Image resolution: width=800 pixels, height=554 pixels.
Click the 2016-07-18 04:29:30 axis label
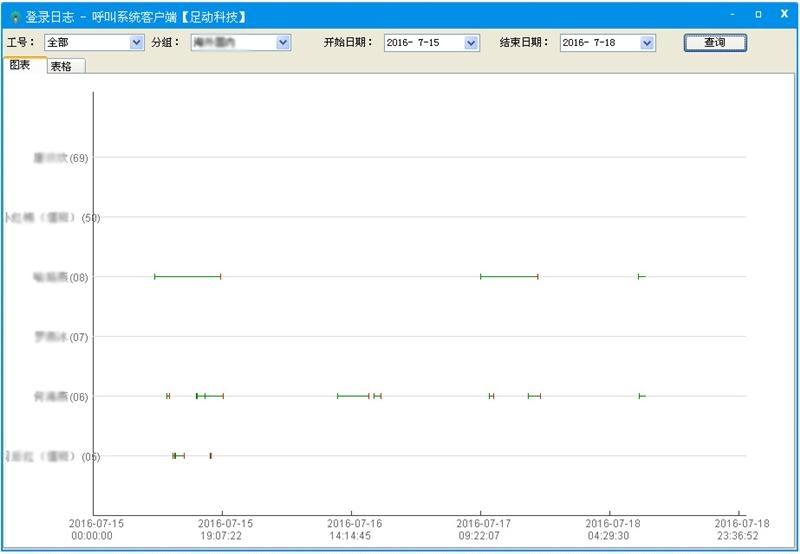tap(612, 529)
